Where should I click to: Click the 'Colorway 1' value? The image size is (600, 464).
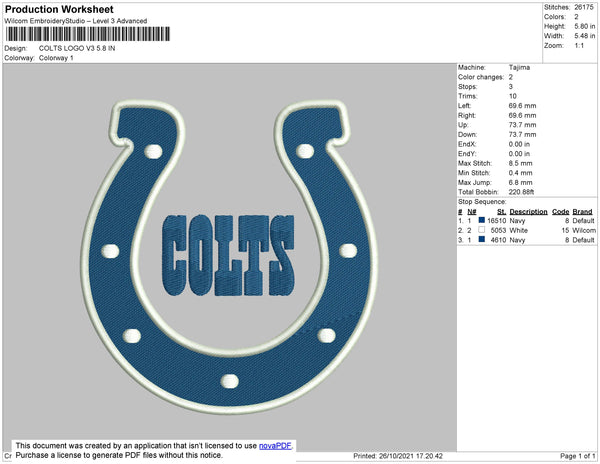[x=56, y=58]
